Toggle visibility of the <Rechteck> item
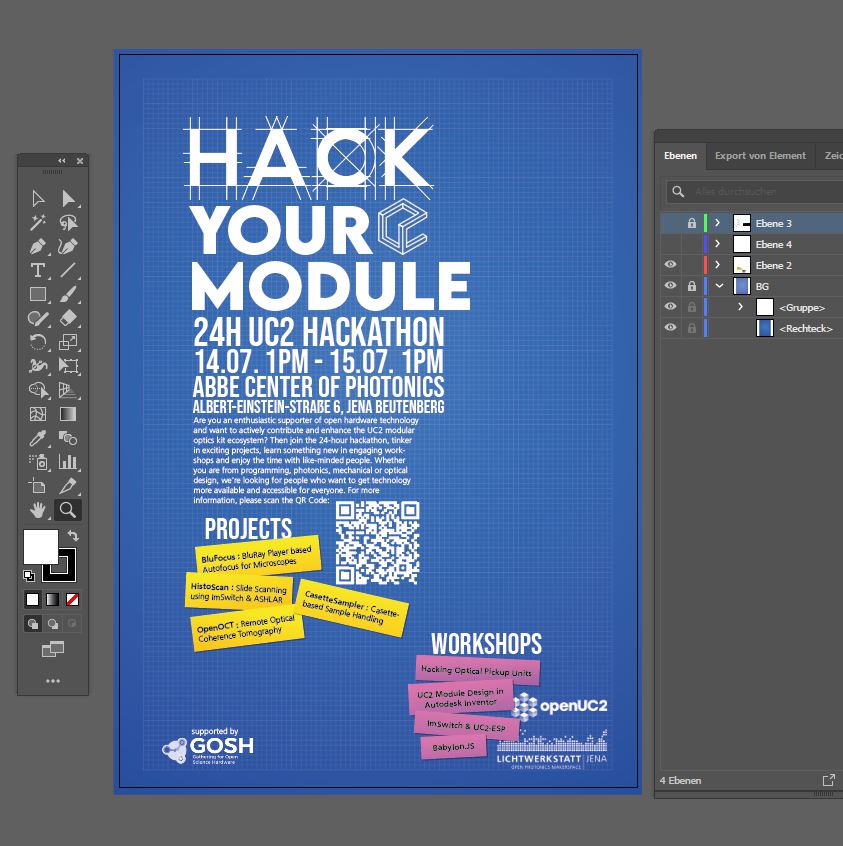The height and width of the screenshot is (846, 843). (670, 328)
